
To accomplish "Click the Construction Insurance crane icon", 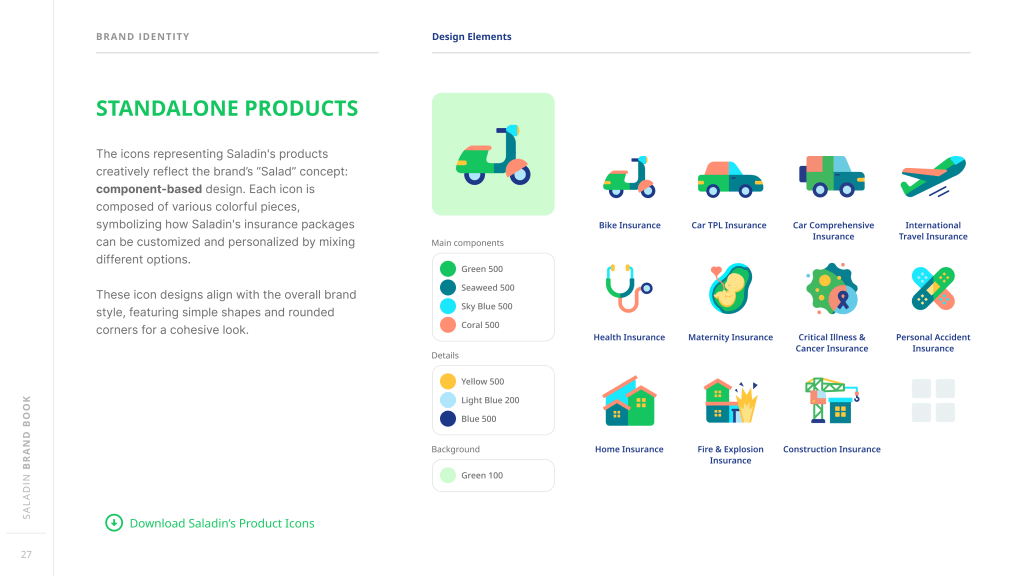I will (x=832, y=401).
